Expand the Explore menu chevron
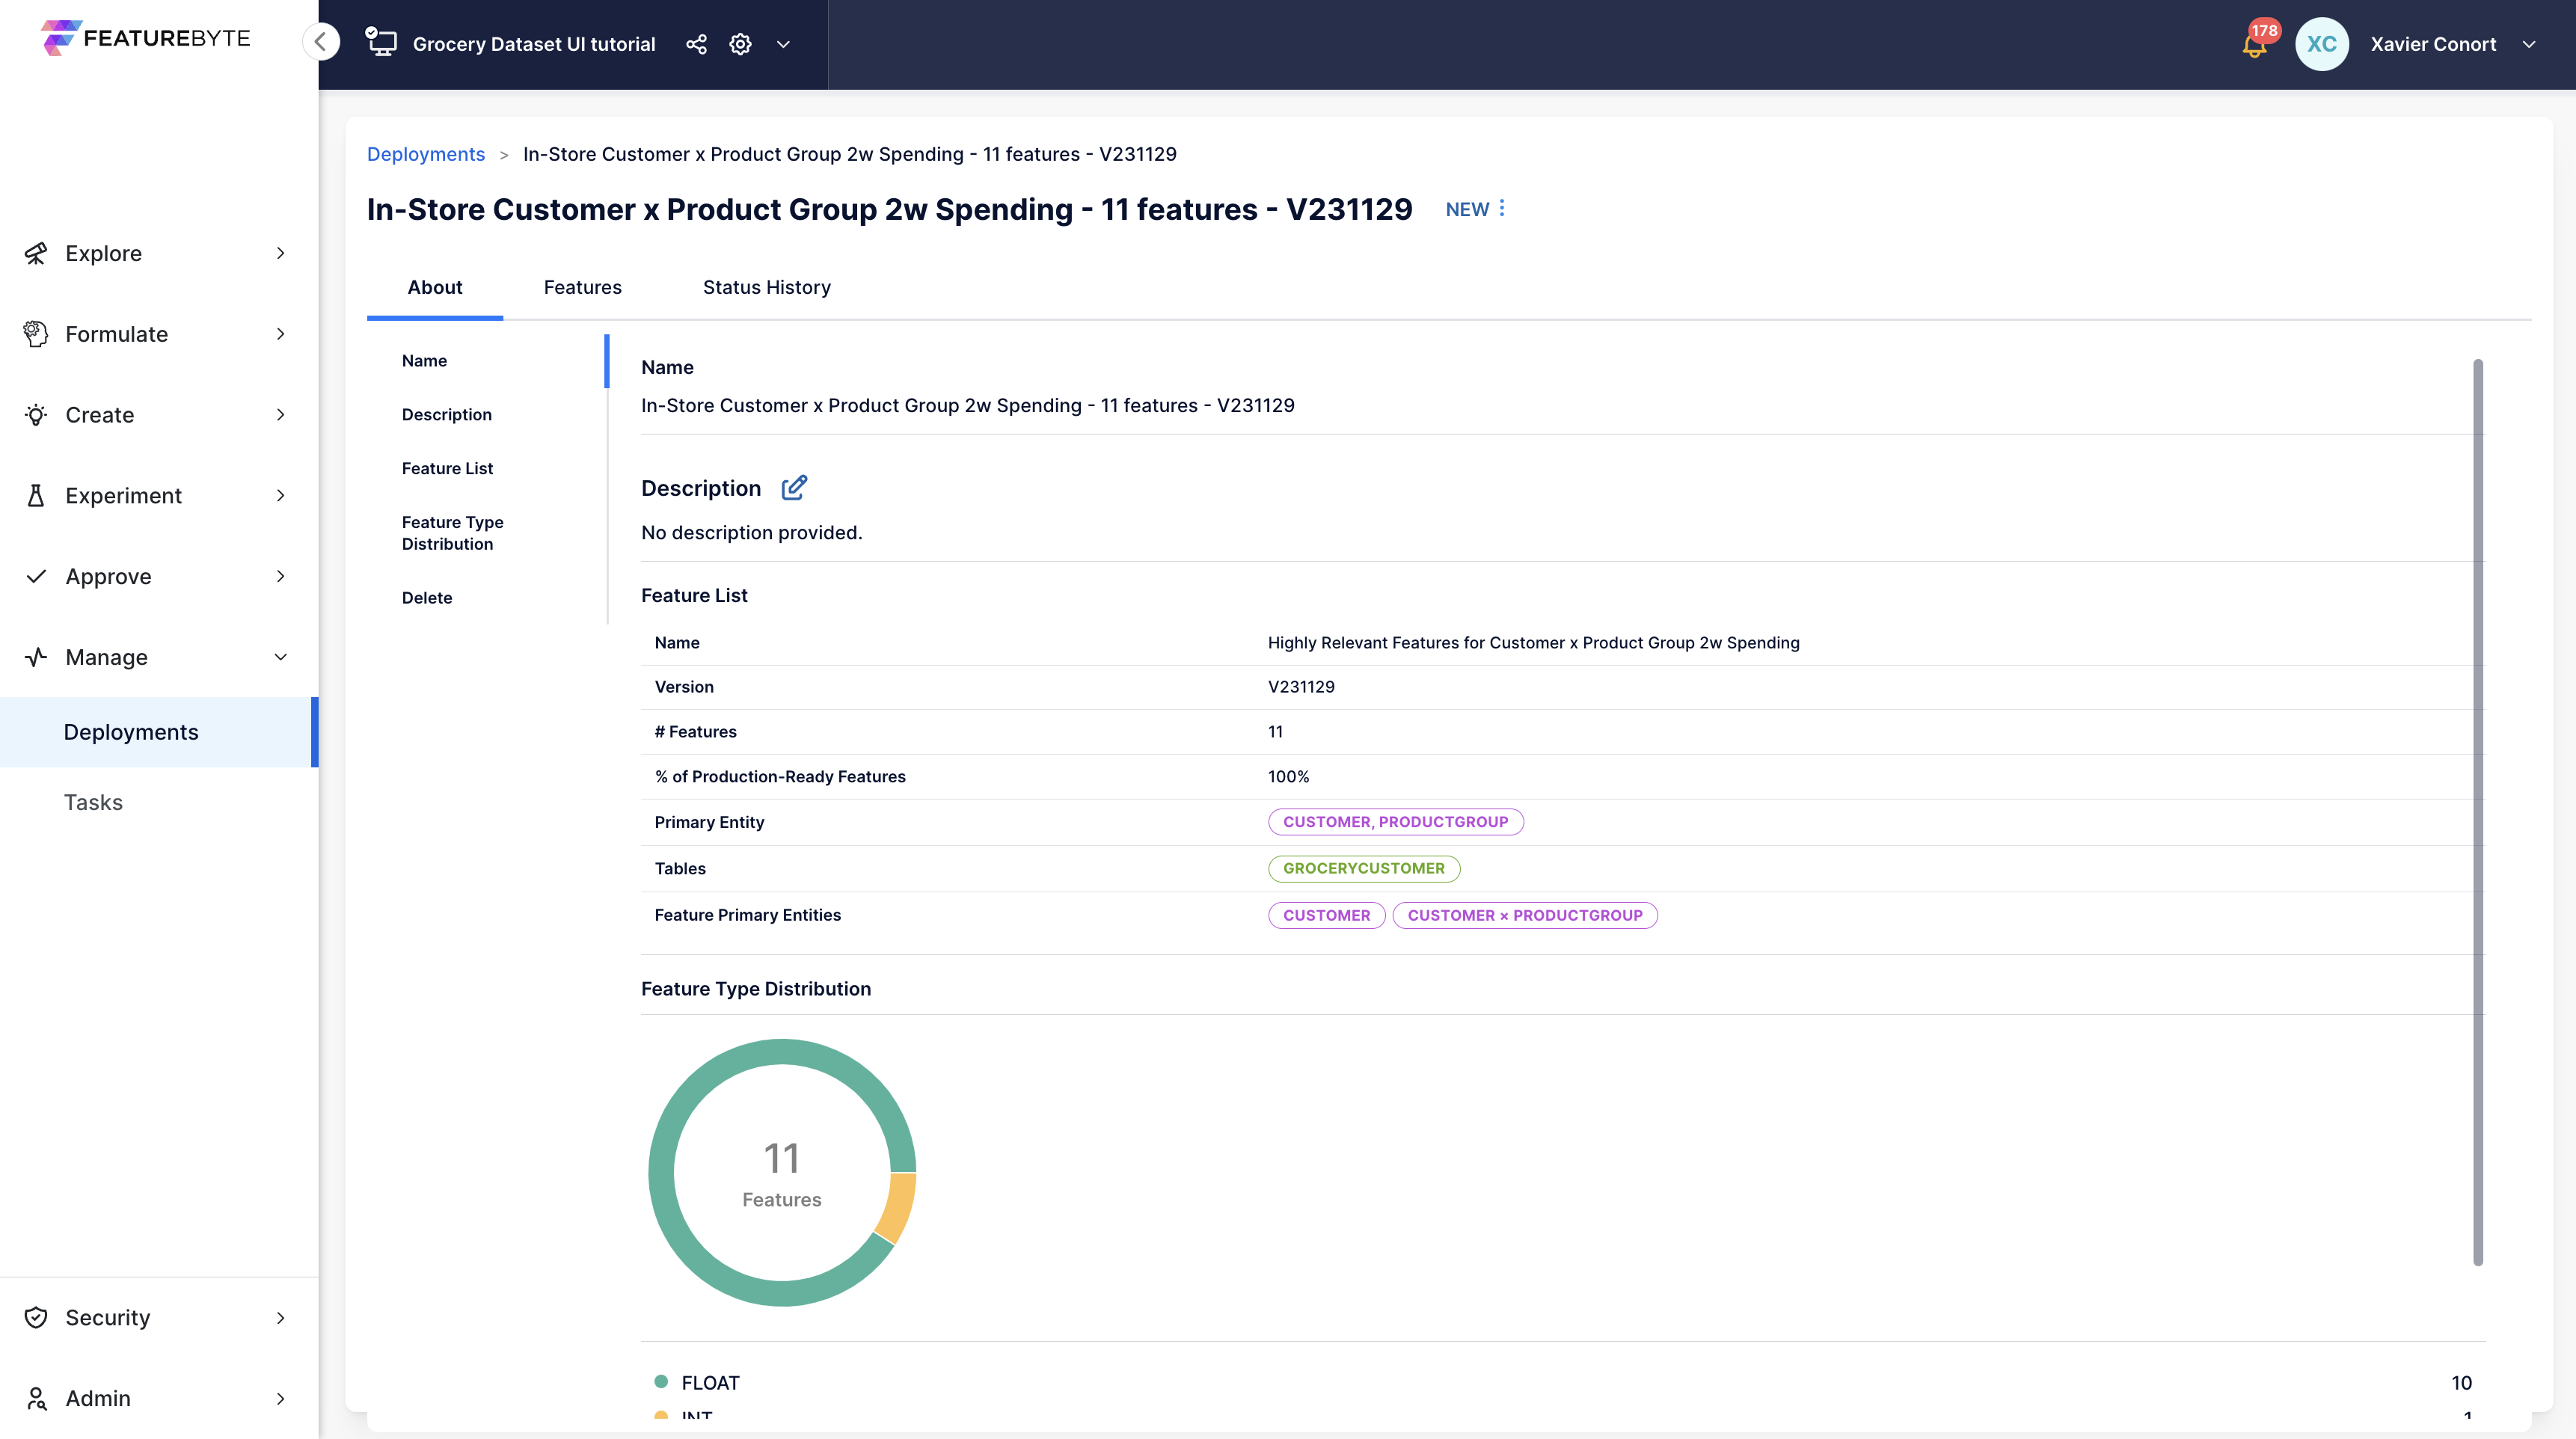The height and width of the screenshot is (1439, 2576). click(281, 253)
